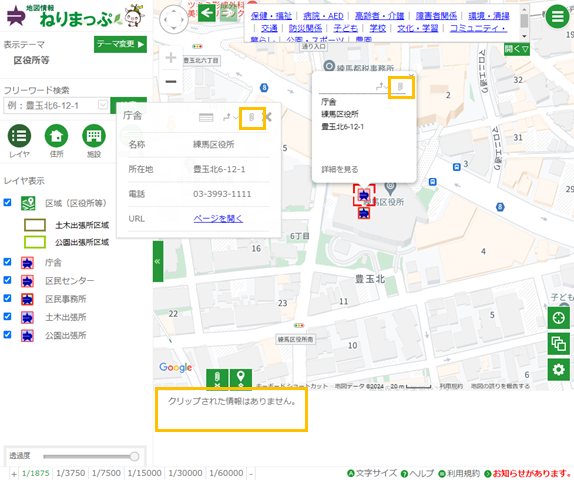Click the green back arrow button
Viewport: 574px width, 480px height.
(207, 13)
